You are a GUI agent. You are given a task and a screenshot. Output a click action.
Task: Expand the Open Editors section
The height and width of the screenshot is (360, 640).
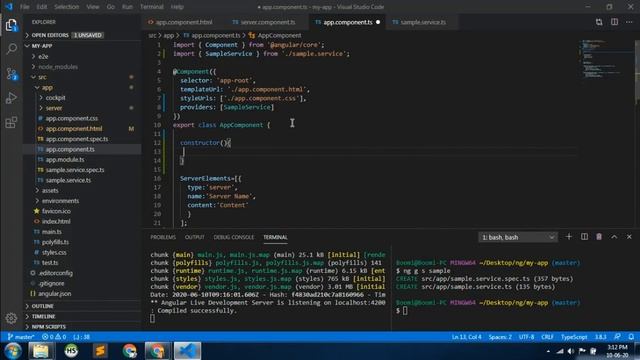[82, 35]
